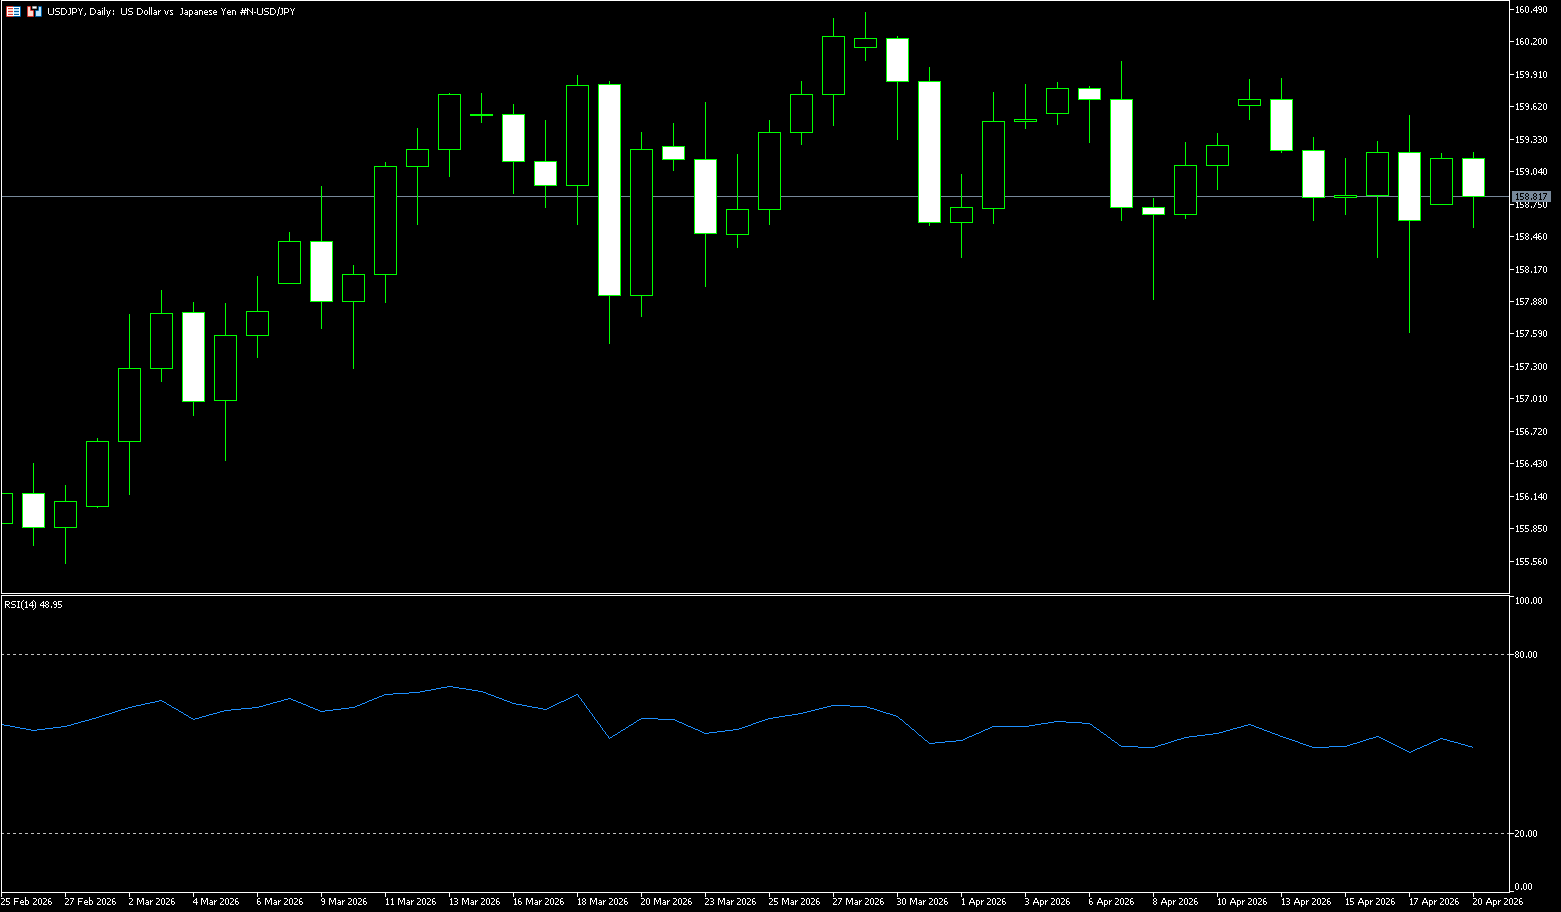Viewport: 1561px width, 912px height.
Task: Click the RSI 100.00 scale label
Action: [x=1528, y=601]
